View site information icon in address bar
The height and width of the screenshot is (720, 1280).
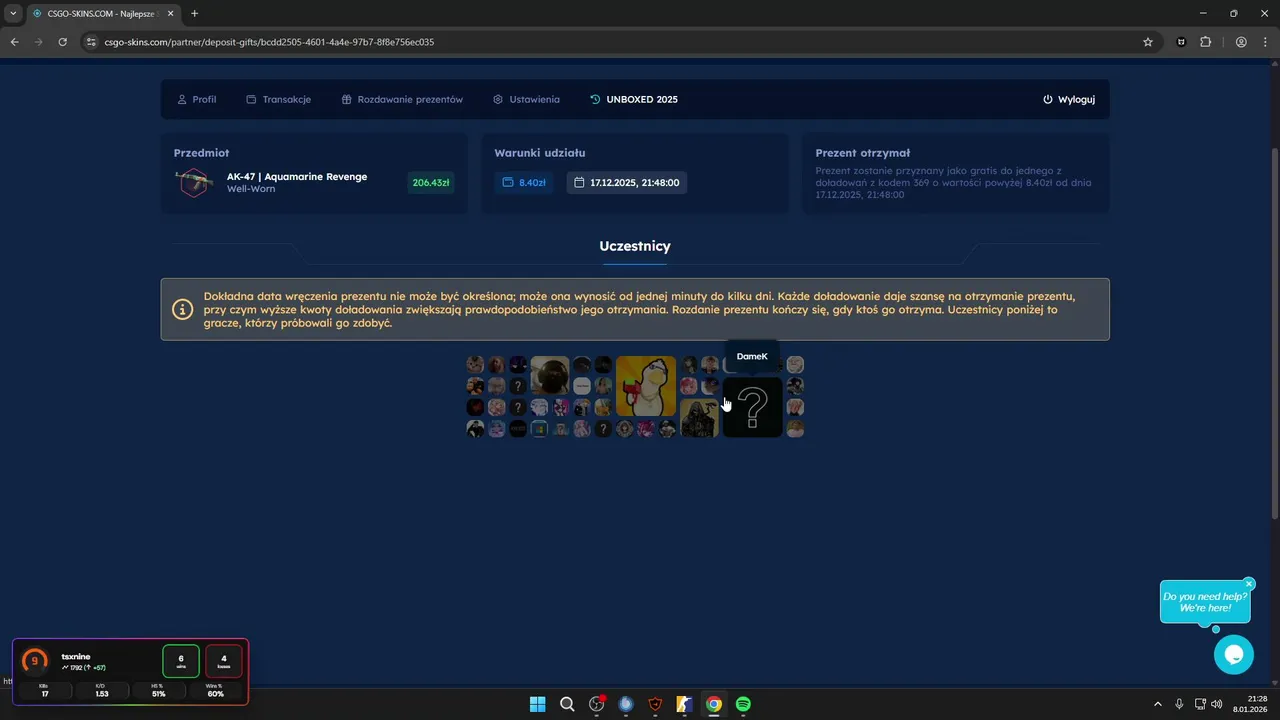tap(91, 42)
